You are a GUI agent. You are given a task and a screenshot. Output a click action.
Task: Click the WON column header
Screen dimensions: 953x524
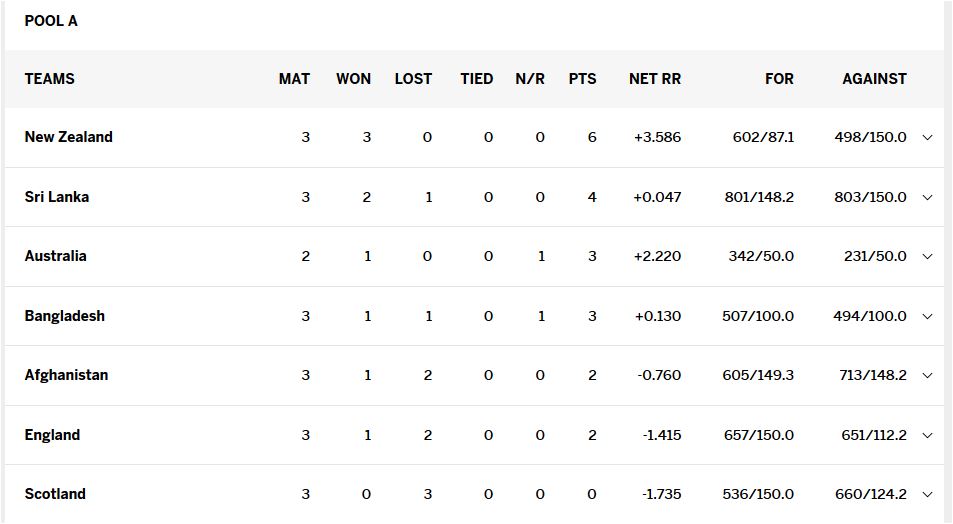(x=353, y=79)
